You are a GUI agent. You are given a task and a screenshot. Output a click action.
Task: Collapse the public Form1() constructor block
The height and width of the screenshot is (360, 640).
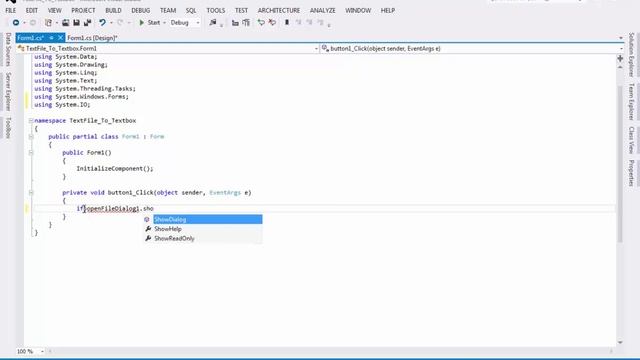coord(31,153)
